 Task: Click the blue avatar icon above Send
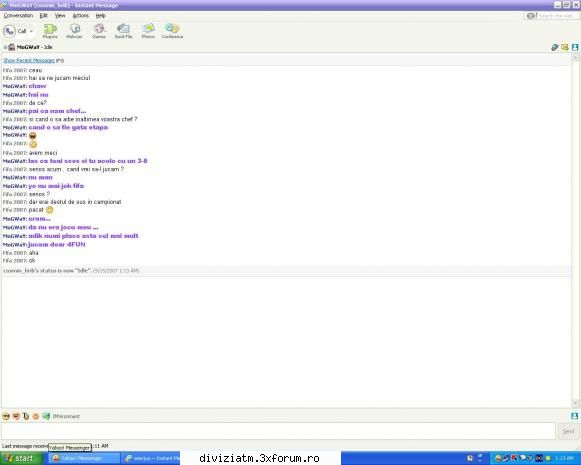575,416
